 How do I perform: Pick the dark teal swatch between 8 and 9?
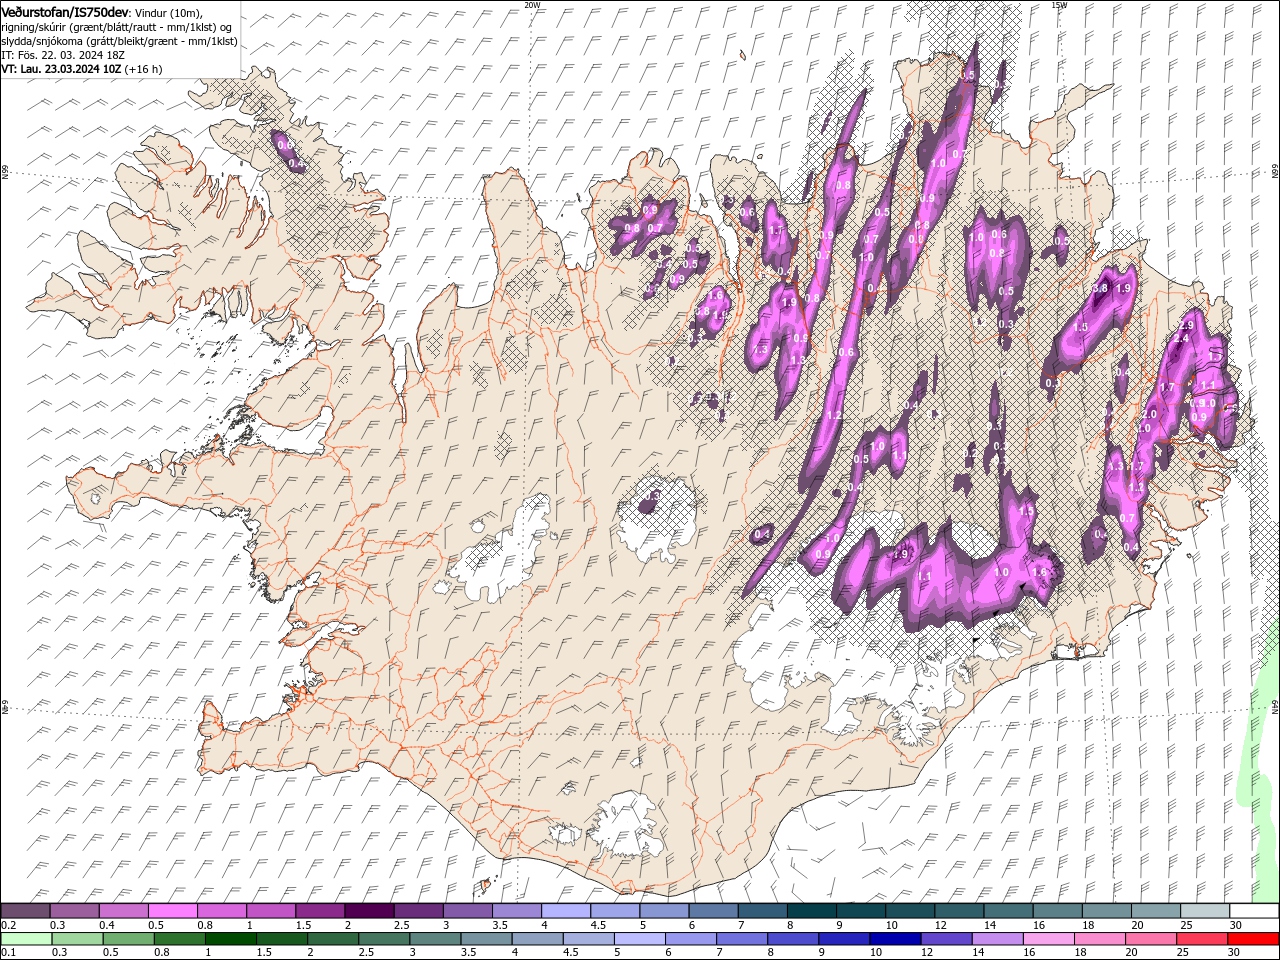click(x=811, y=911)
